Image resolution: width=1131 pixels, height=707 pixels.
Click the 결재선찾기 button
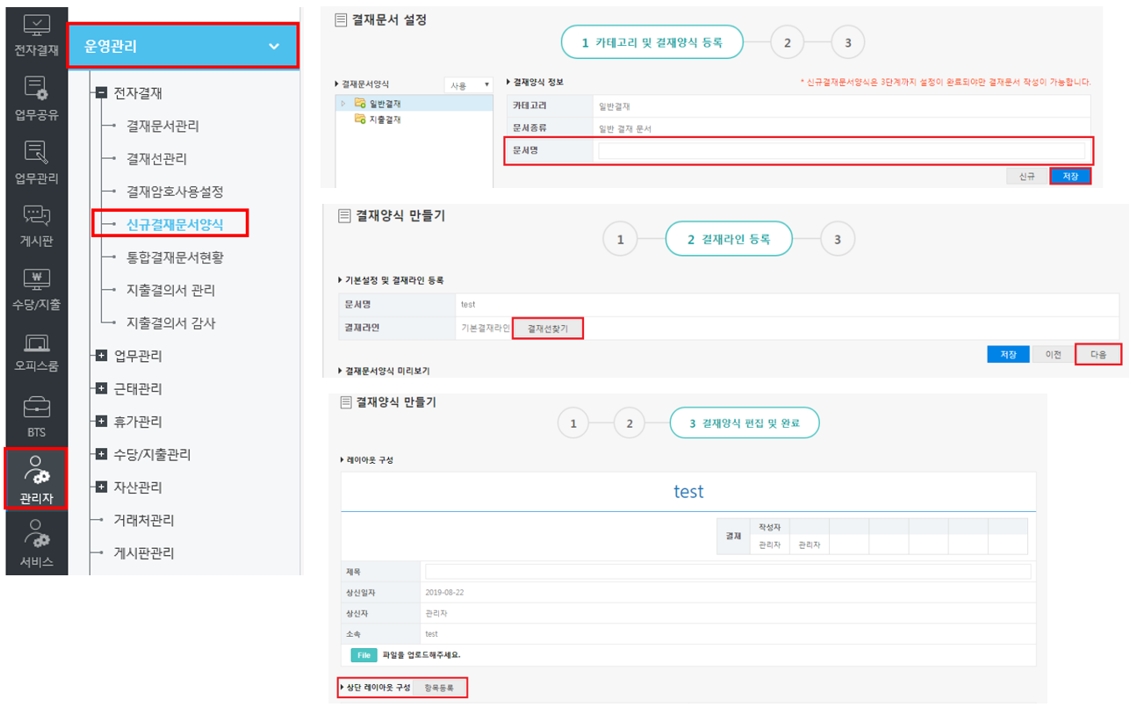(x=547, y=328)
